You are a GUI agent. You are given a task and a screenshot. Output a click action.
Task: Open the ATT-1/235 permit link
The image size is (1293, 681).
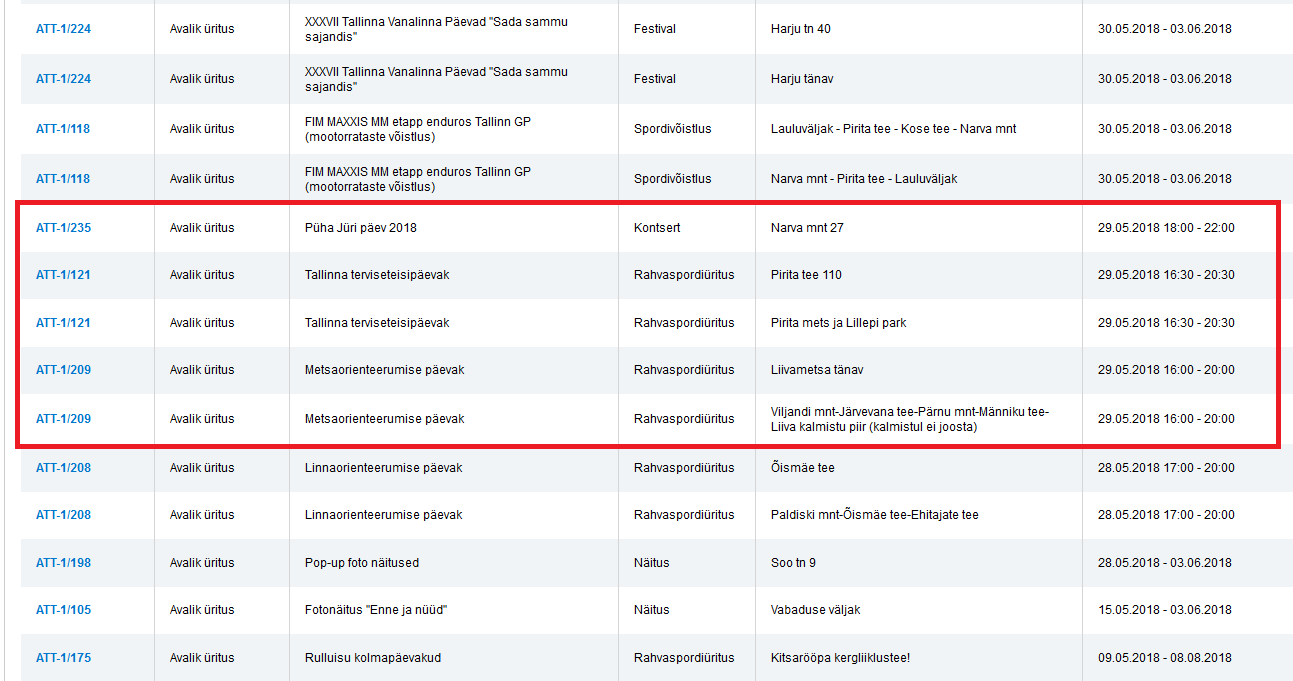coord(63,228)
